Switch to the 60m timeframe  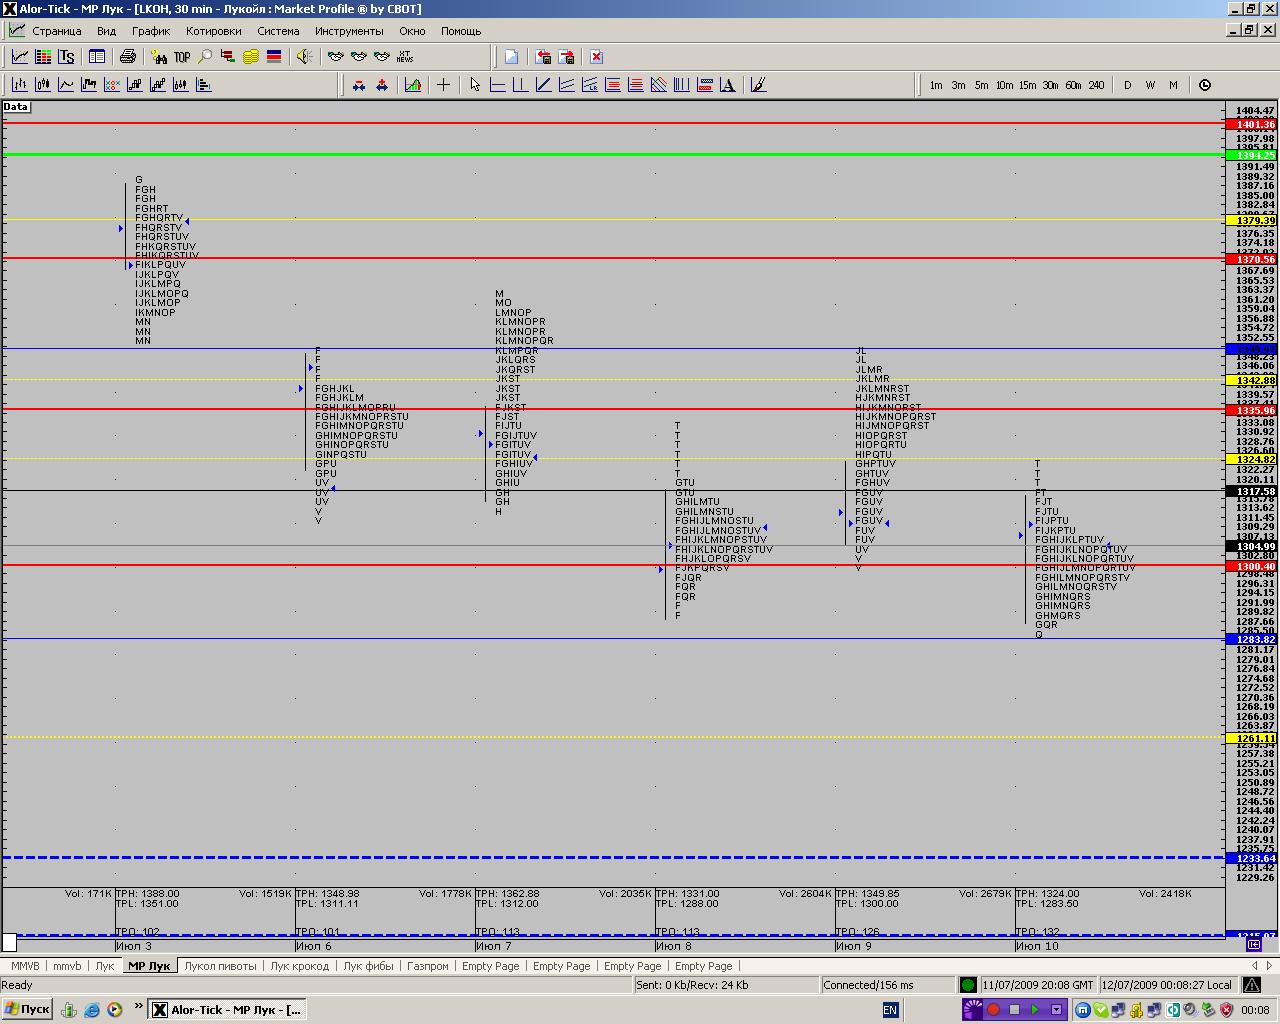pos(1073,85)
